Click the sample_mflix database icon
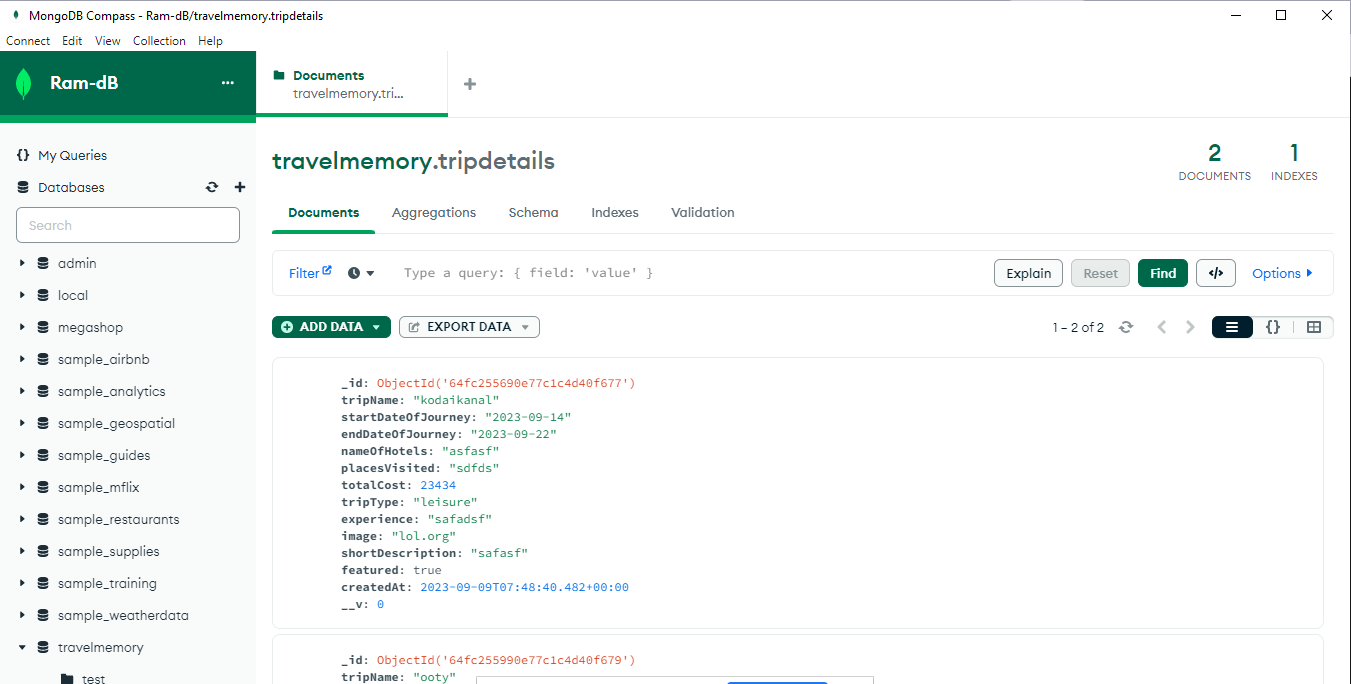Image resolution: width=1351 pixels, height=684 pixels. tap(43, 487)
